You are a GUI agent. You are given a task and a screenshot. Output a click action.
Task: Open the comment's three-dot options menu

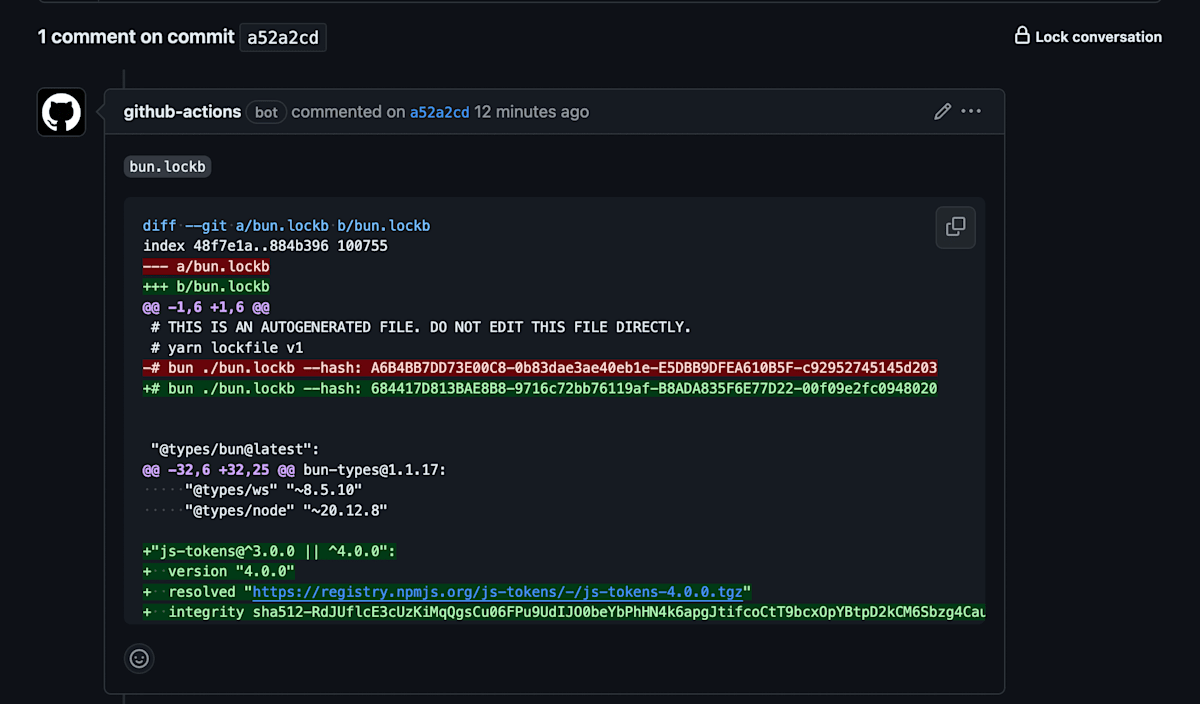click(971, 112)
